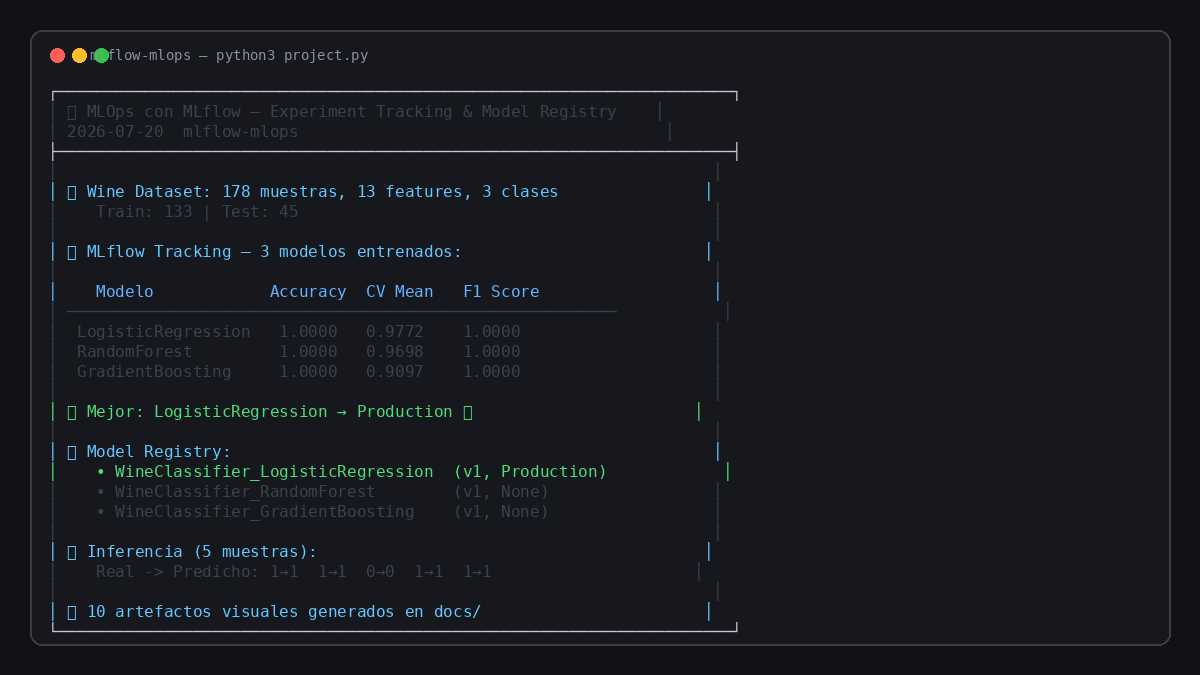The image size is (1200, 675).
Task: Select the RandomForest row in results table
Action: pyautogui.click(x=299, y=352)
